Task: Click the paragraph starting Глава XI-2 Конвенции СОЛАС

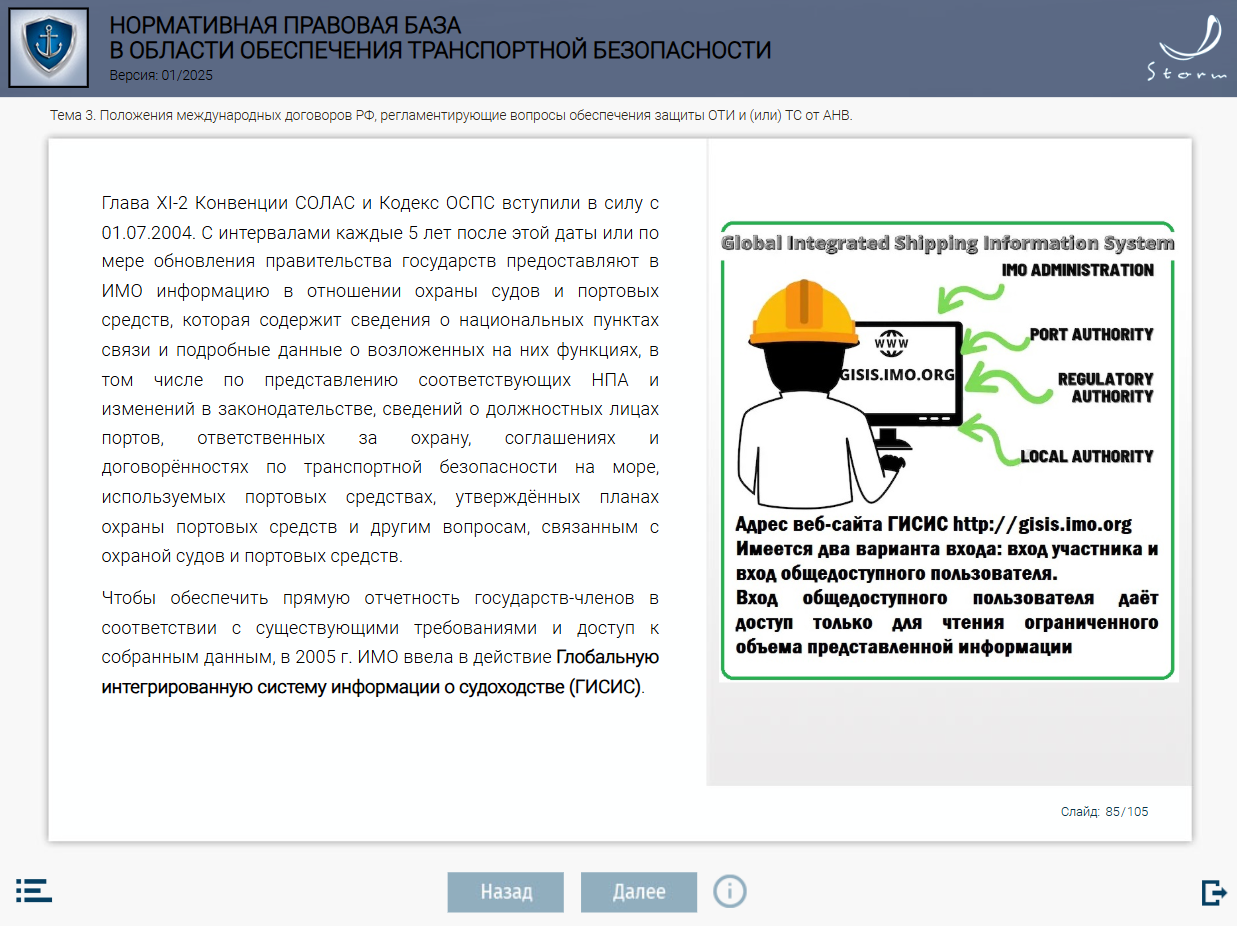Action: click(x=380, y=380)
